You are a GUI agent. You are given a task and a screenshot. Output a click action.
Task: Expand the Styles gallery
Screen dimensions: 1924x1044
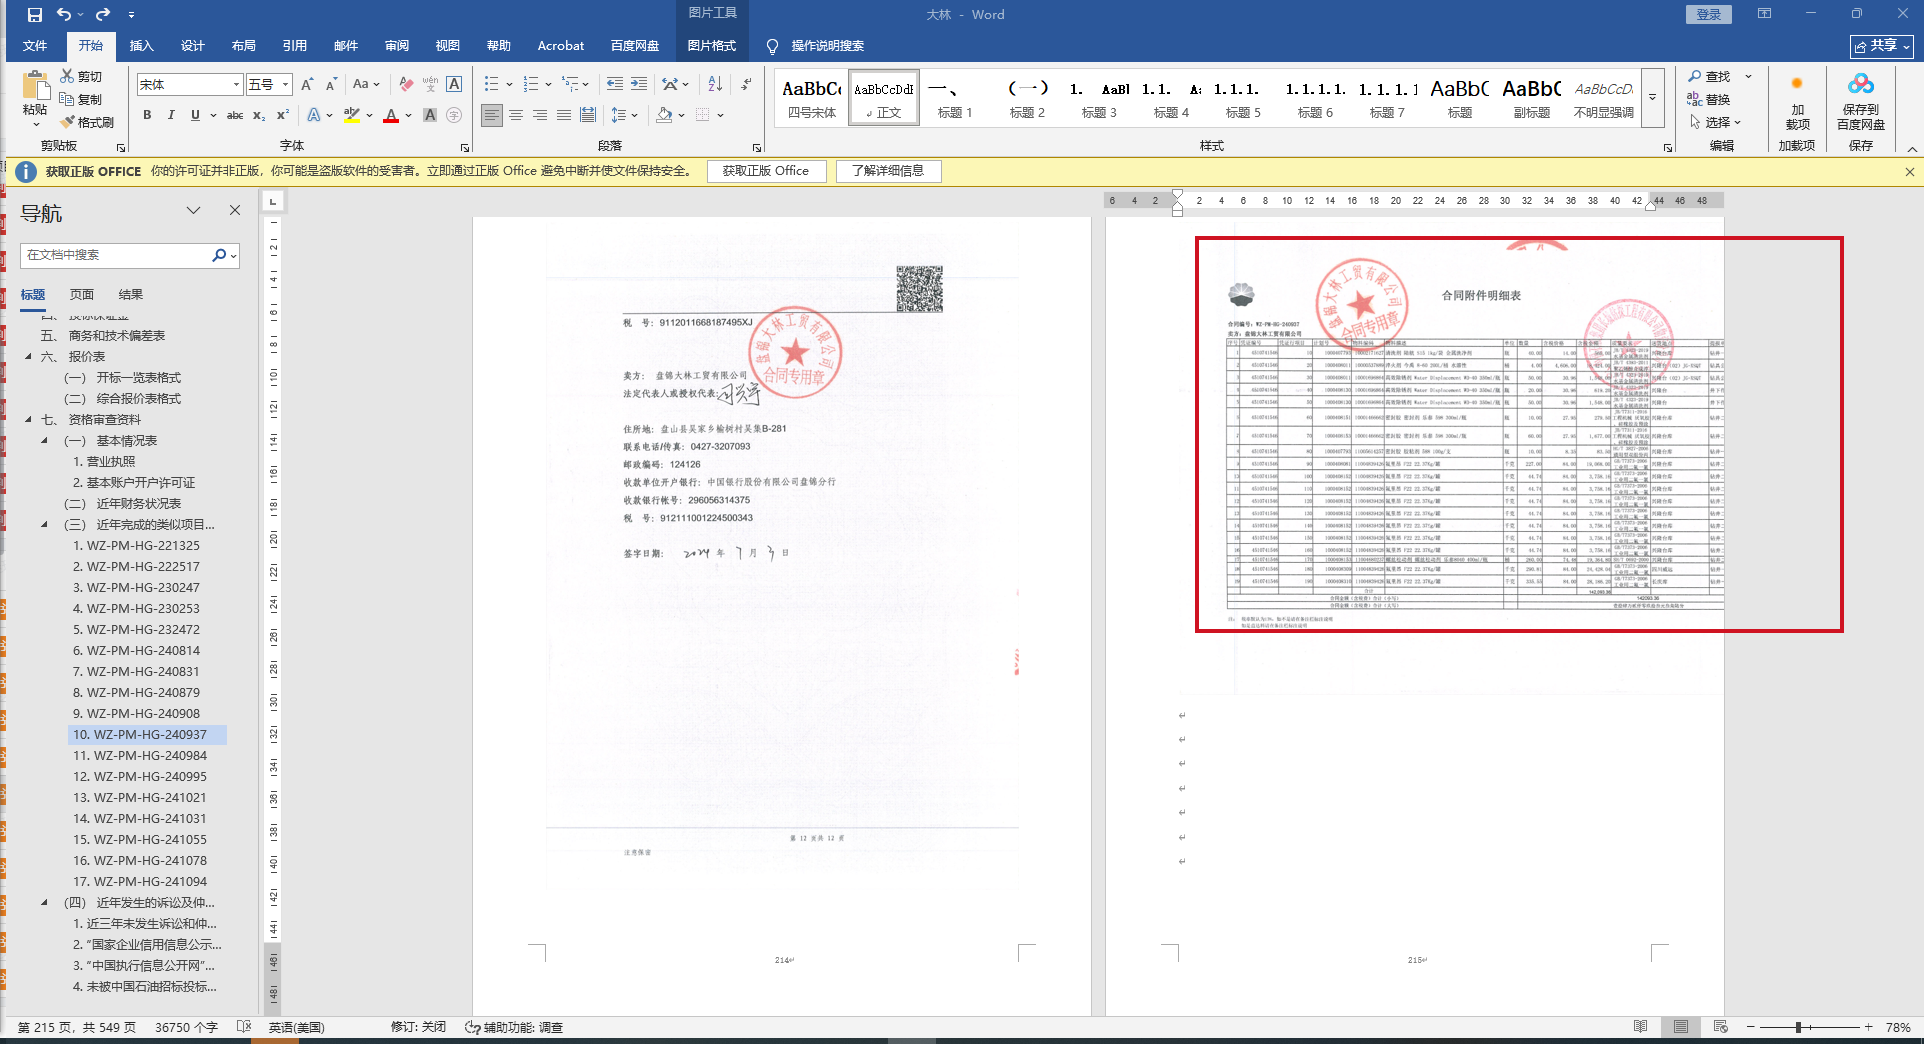point(1653,98)
